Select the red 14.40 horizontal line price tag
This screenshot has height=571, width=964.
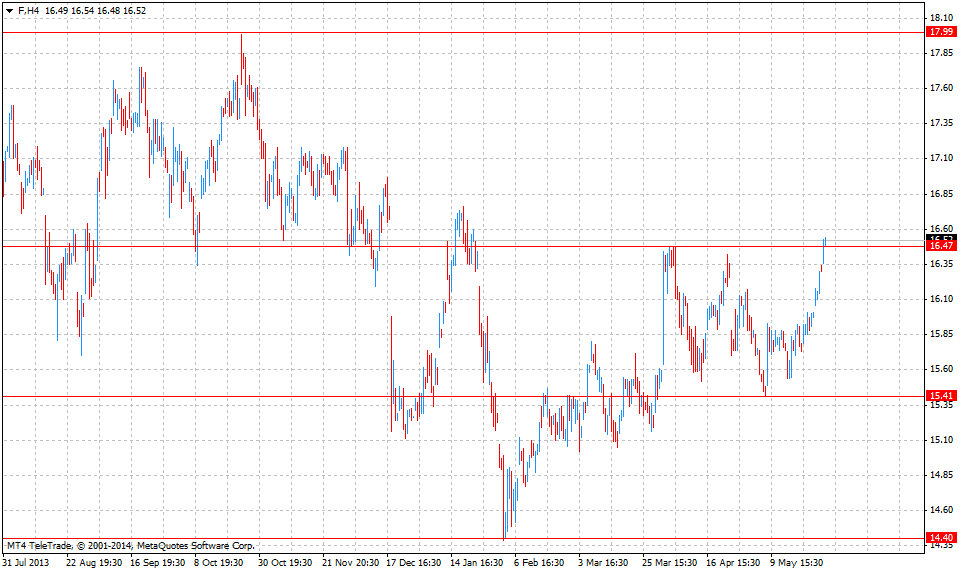coord(941,538)
